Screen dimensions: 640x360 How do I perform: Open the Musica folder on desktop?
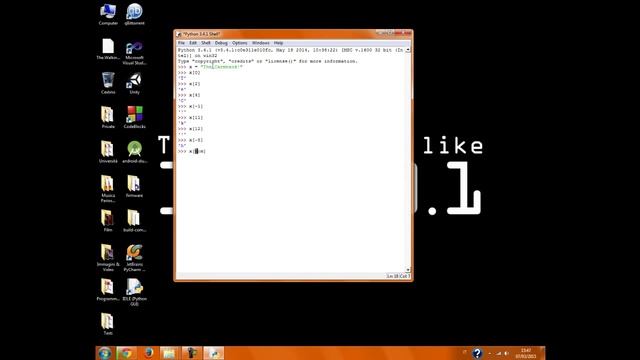pyautogui.click(x=108, y=189)
